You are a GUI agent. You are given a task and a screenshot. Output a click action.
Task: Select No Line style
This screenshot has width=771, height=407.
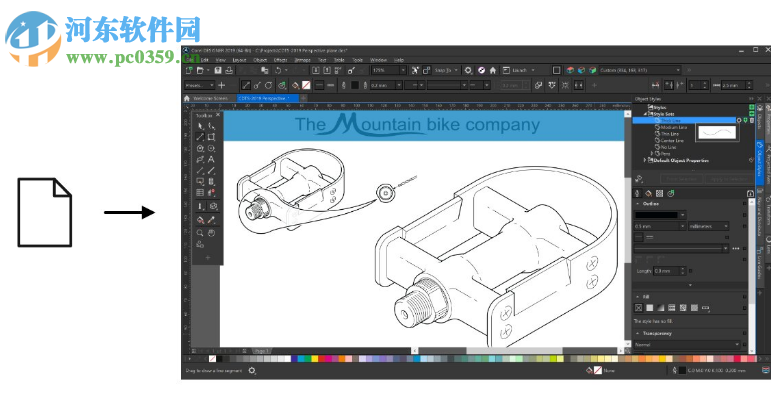click(x=668, y=147)
